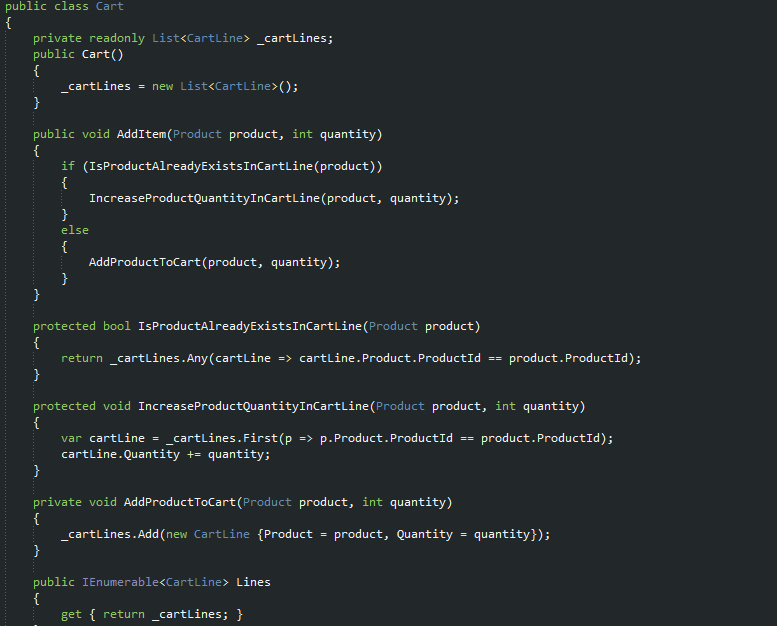
Task: Click the '==' operator in the First call line
Action: tap(466, 438)
